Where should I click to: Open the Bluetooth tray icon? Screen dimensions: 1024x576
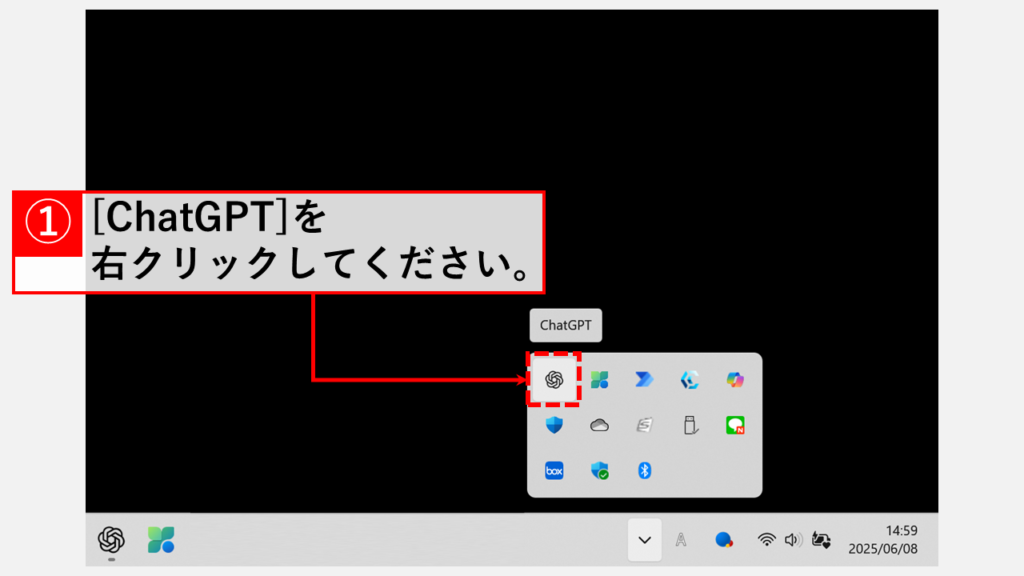[644, 470]
